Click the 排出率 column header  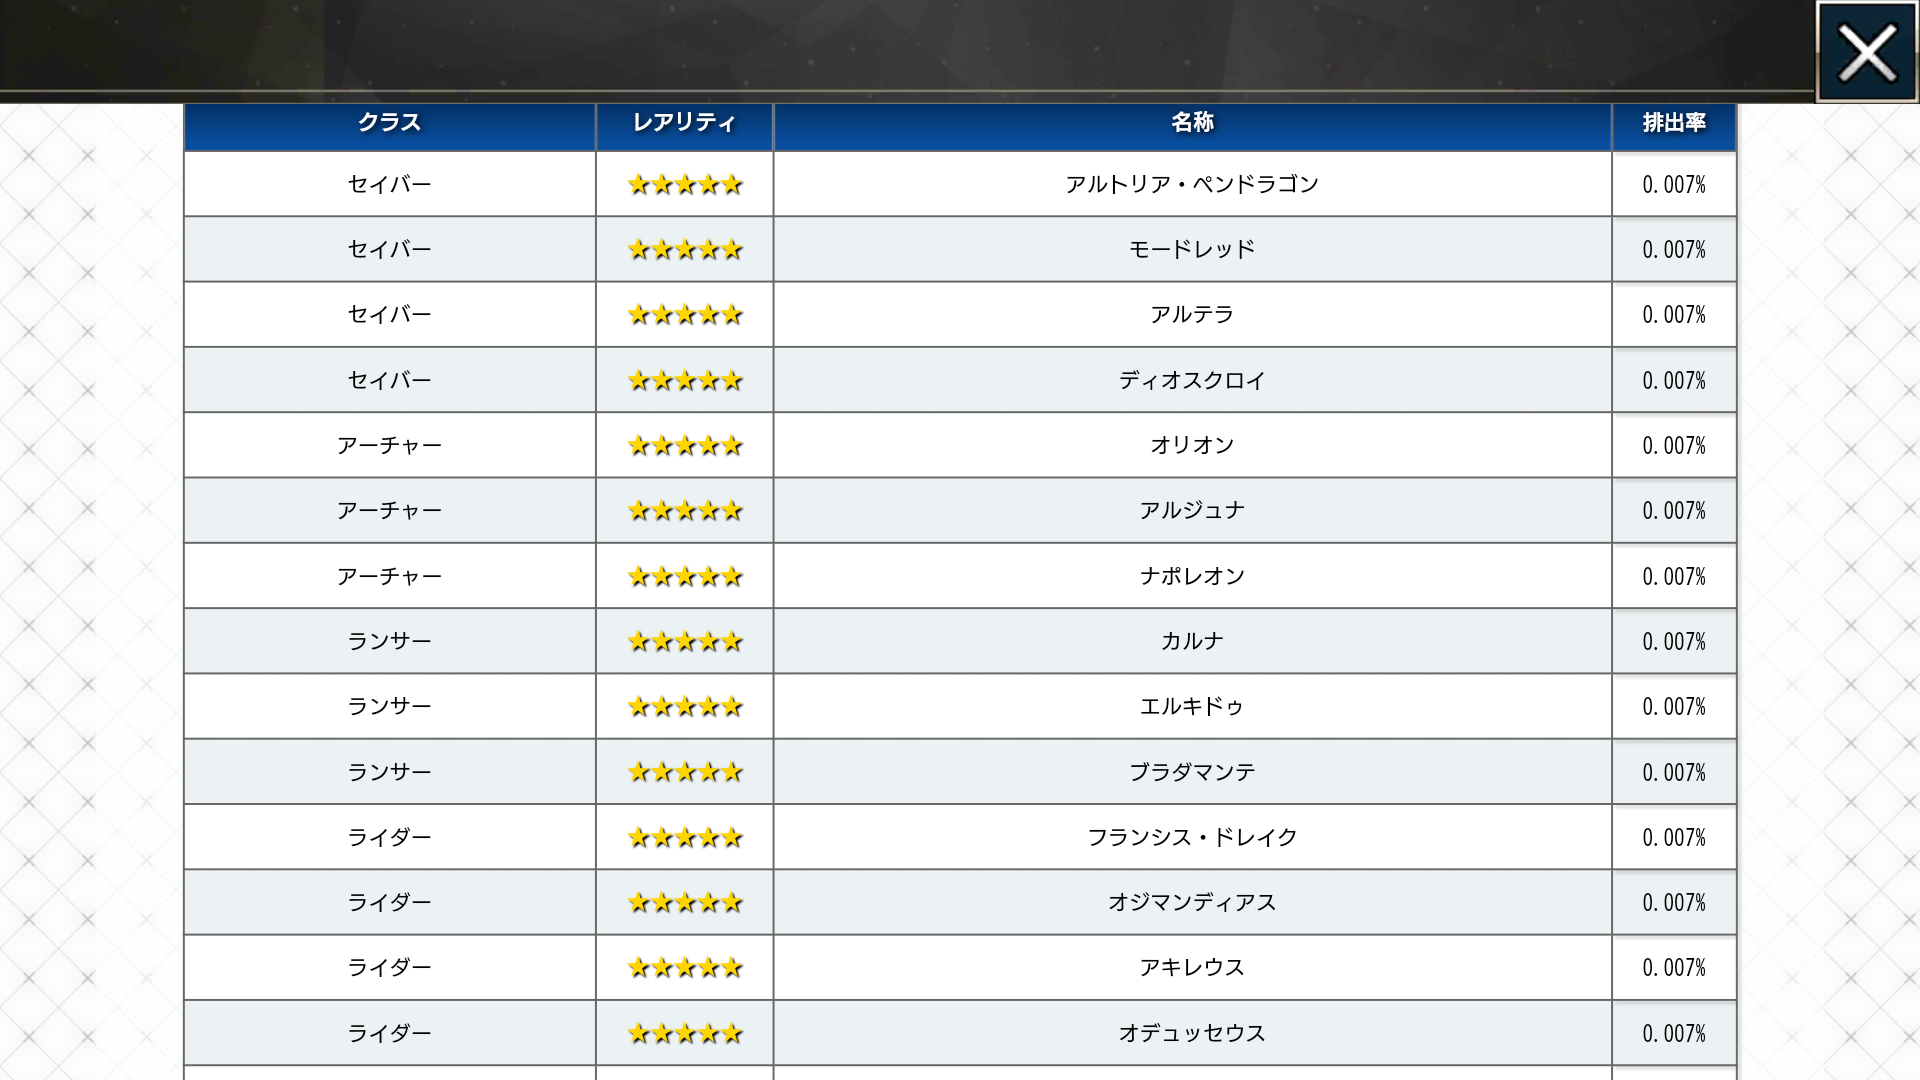coord(1673,123)
